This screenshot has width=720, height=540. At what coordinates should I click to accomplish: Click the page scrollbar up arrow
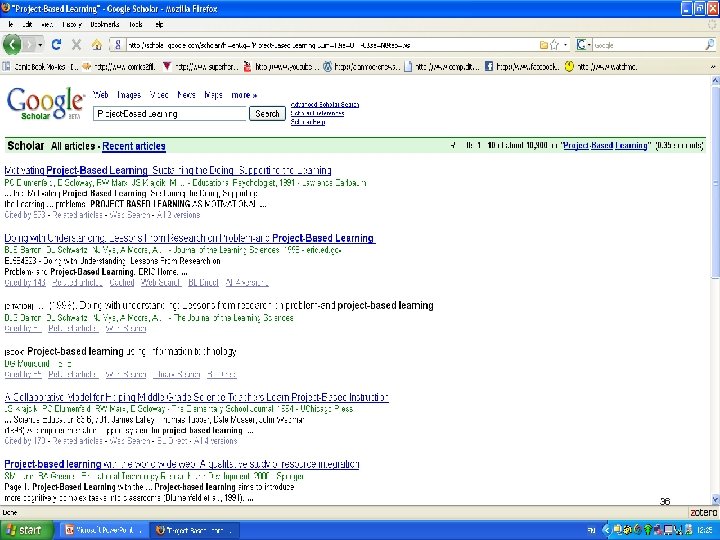715,80
